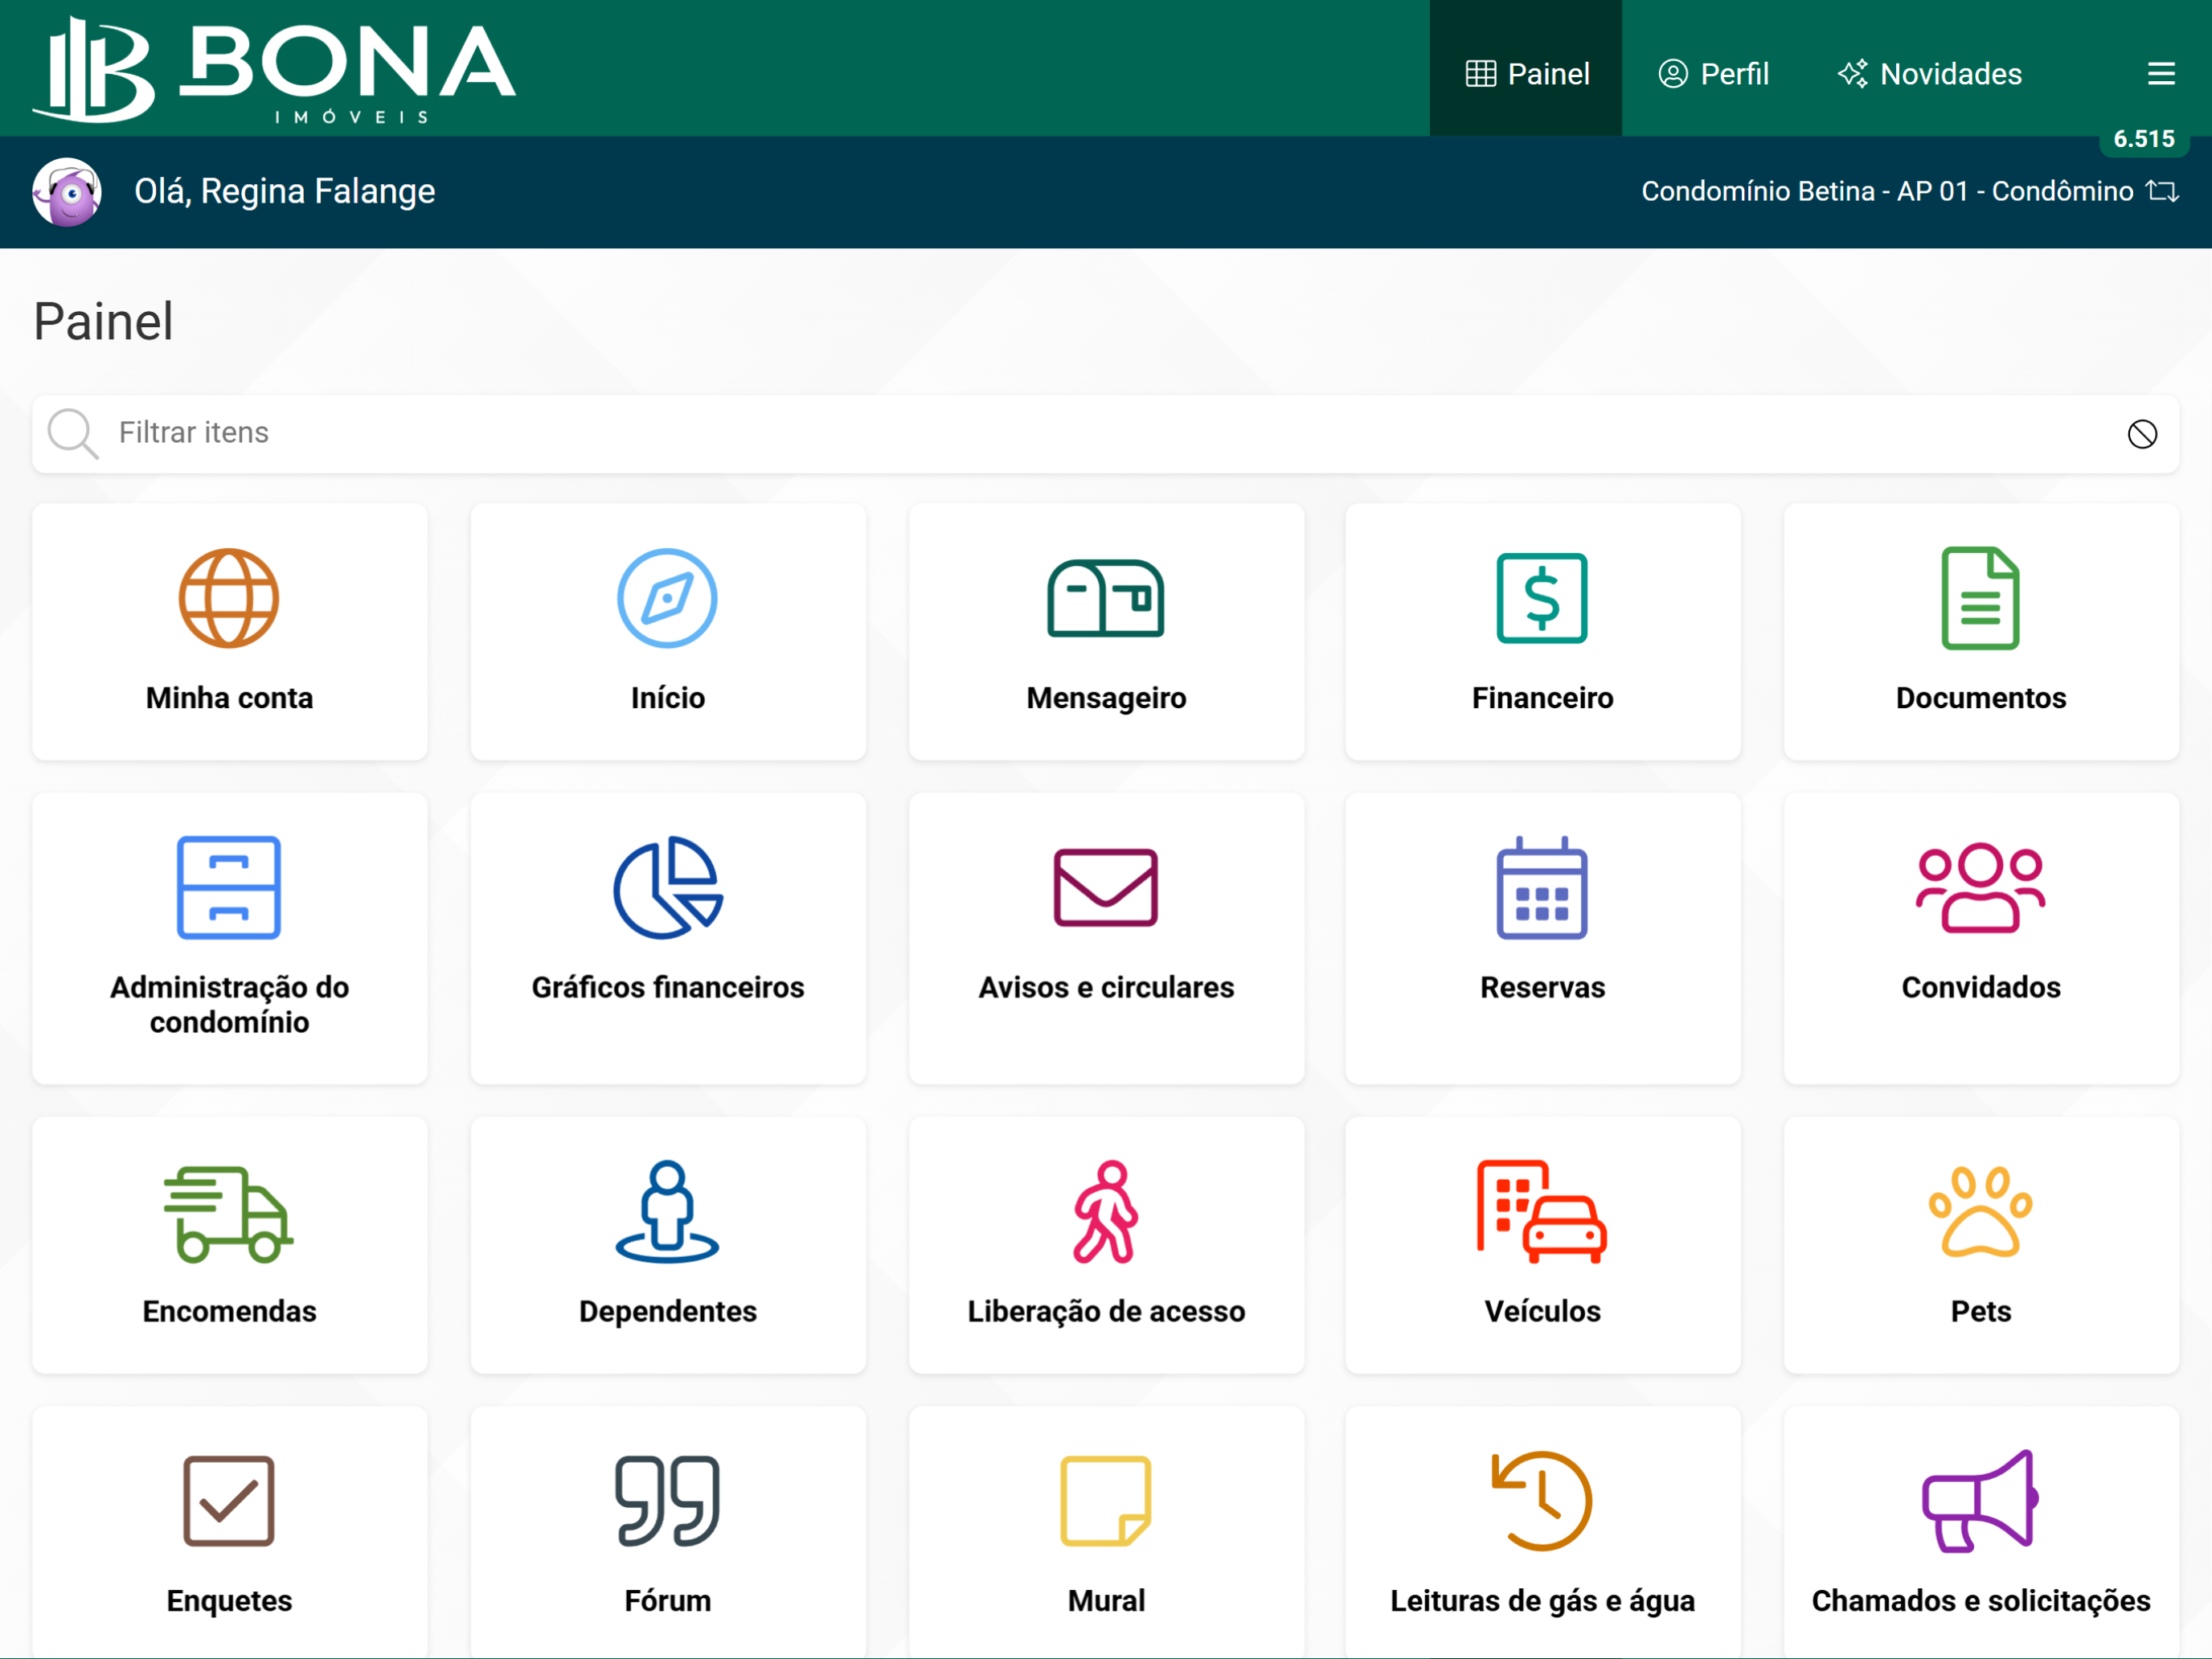Click the Veículos label
Image resolution: width=2212 pixels, height=1659 pixels.
point(1542,1311)
